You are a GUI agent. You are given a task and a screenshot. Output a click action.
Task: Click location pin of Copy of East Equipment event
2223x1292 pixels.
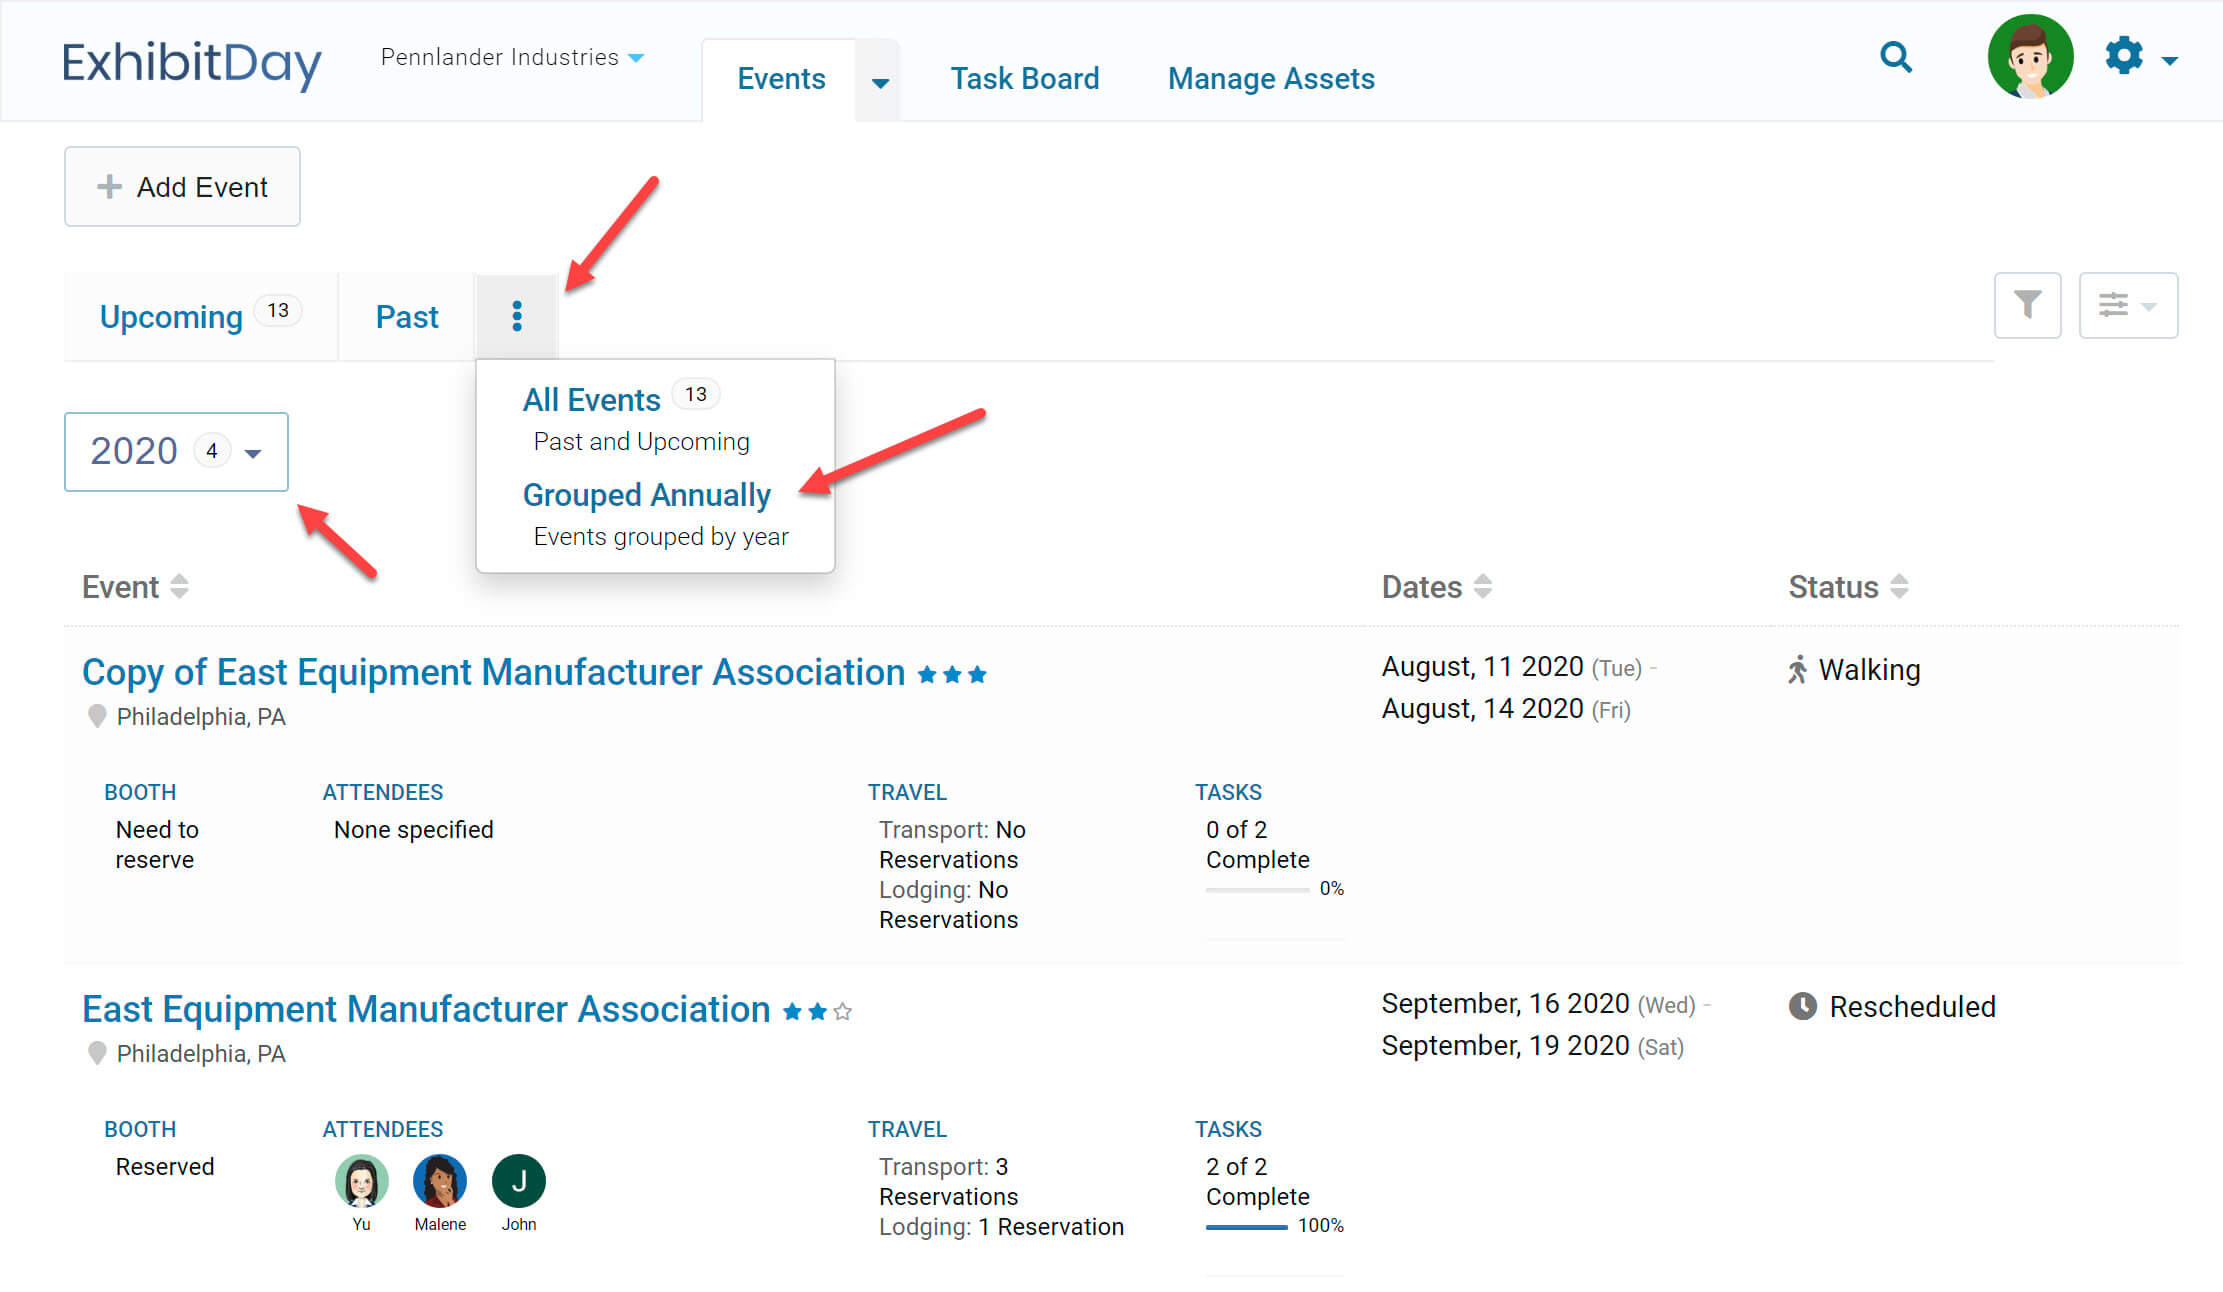[97, 716]
